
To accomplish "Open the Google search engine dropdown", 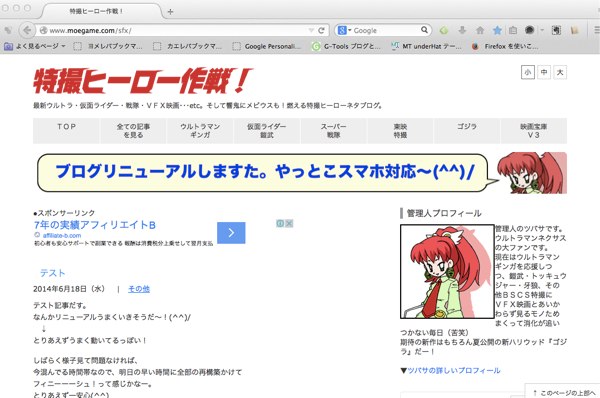I will point(344,30).
